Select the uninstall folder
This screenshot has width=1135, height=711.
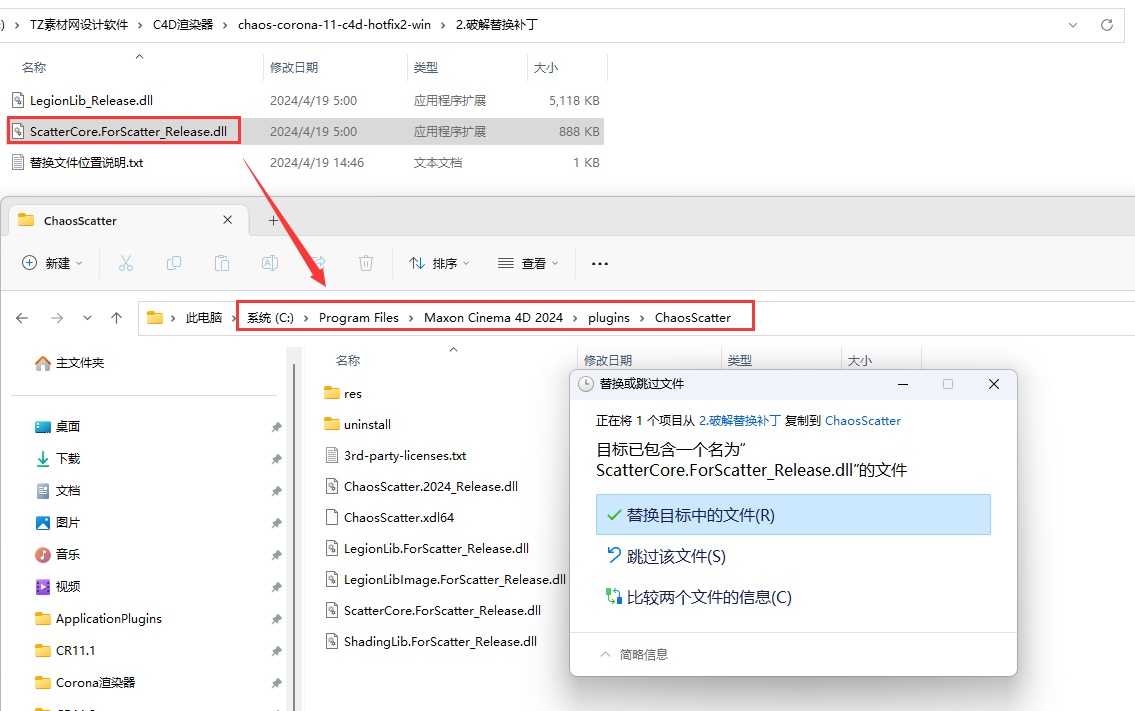pyautogui.click(x=358, y=424)
